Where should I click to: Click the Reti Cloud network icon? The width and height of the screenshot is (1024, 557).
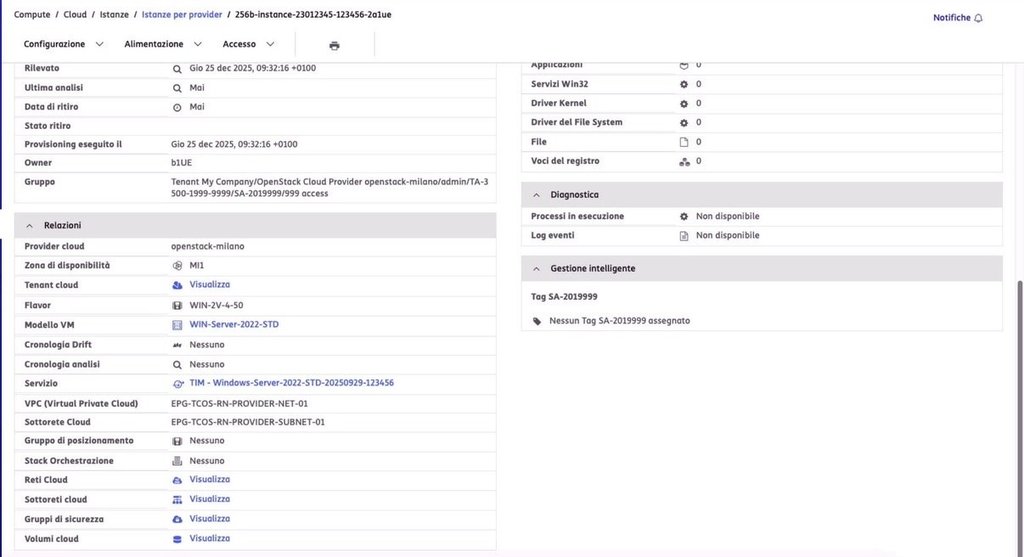[x=177, y=480]
